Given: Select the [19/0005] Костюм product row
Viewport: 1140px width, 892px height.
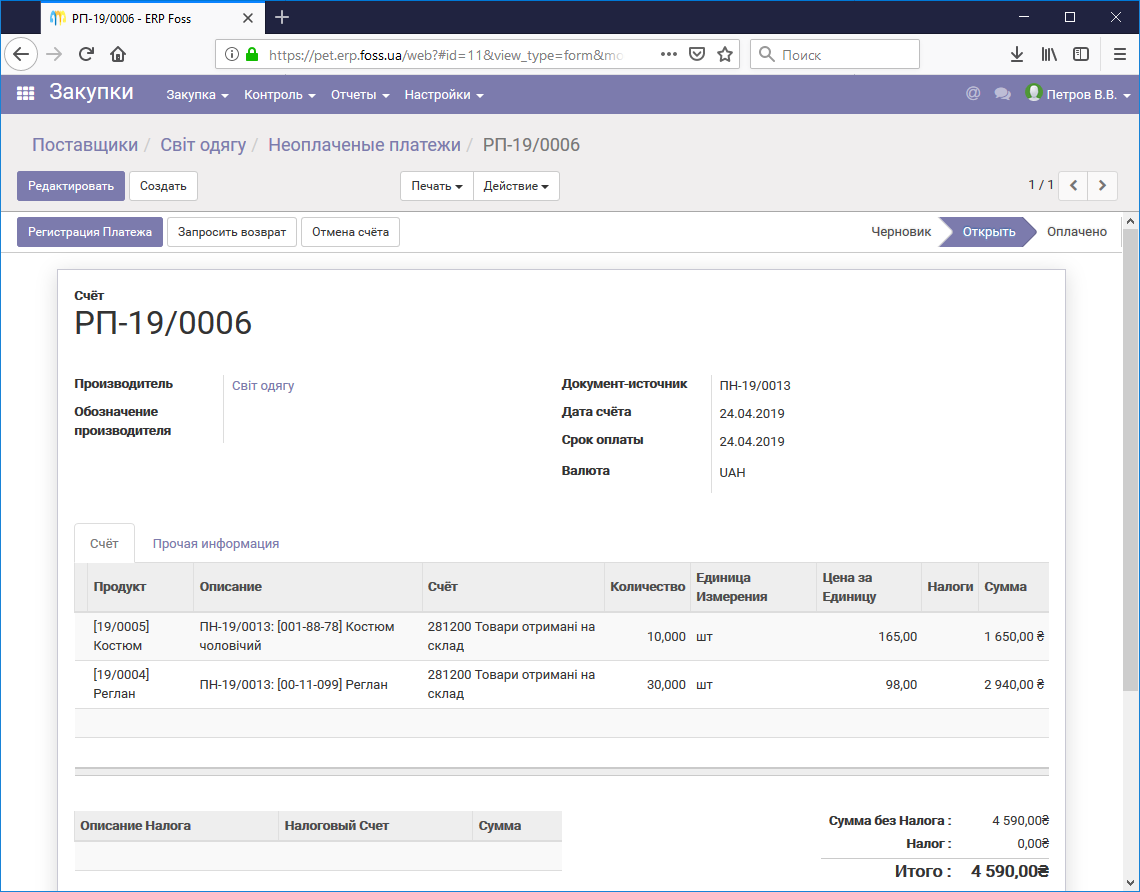Looking at the screenshot, I should point(561,636).
